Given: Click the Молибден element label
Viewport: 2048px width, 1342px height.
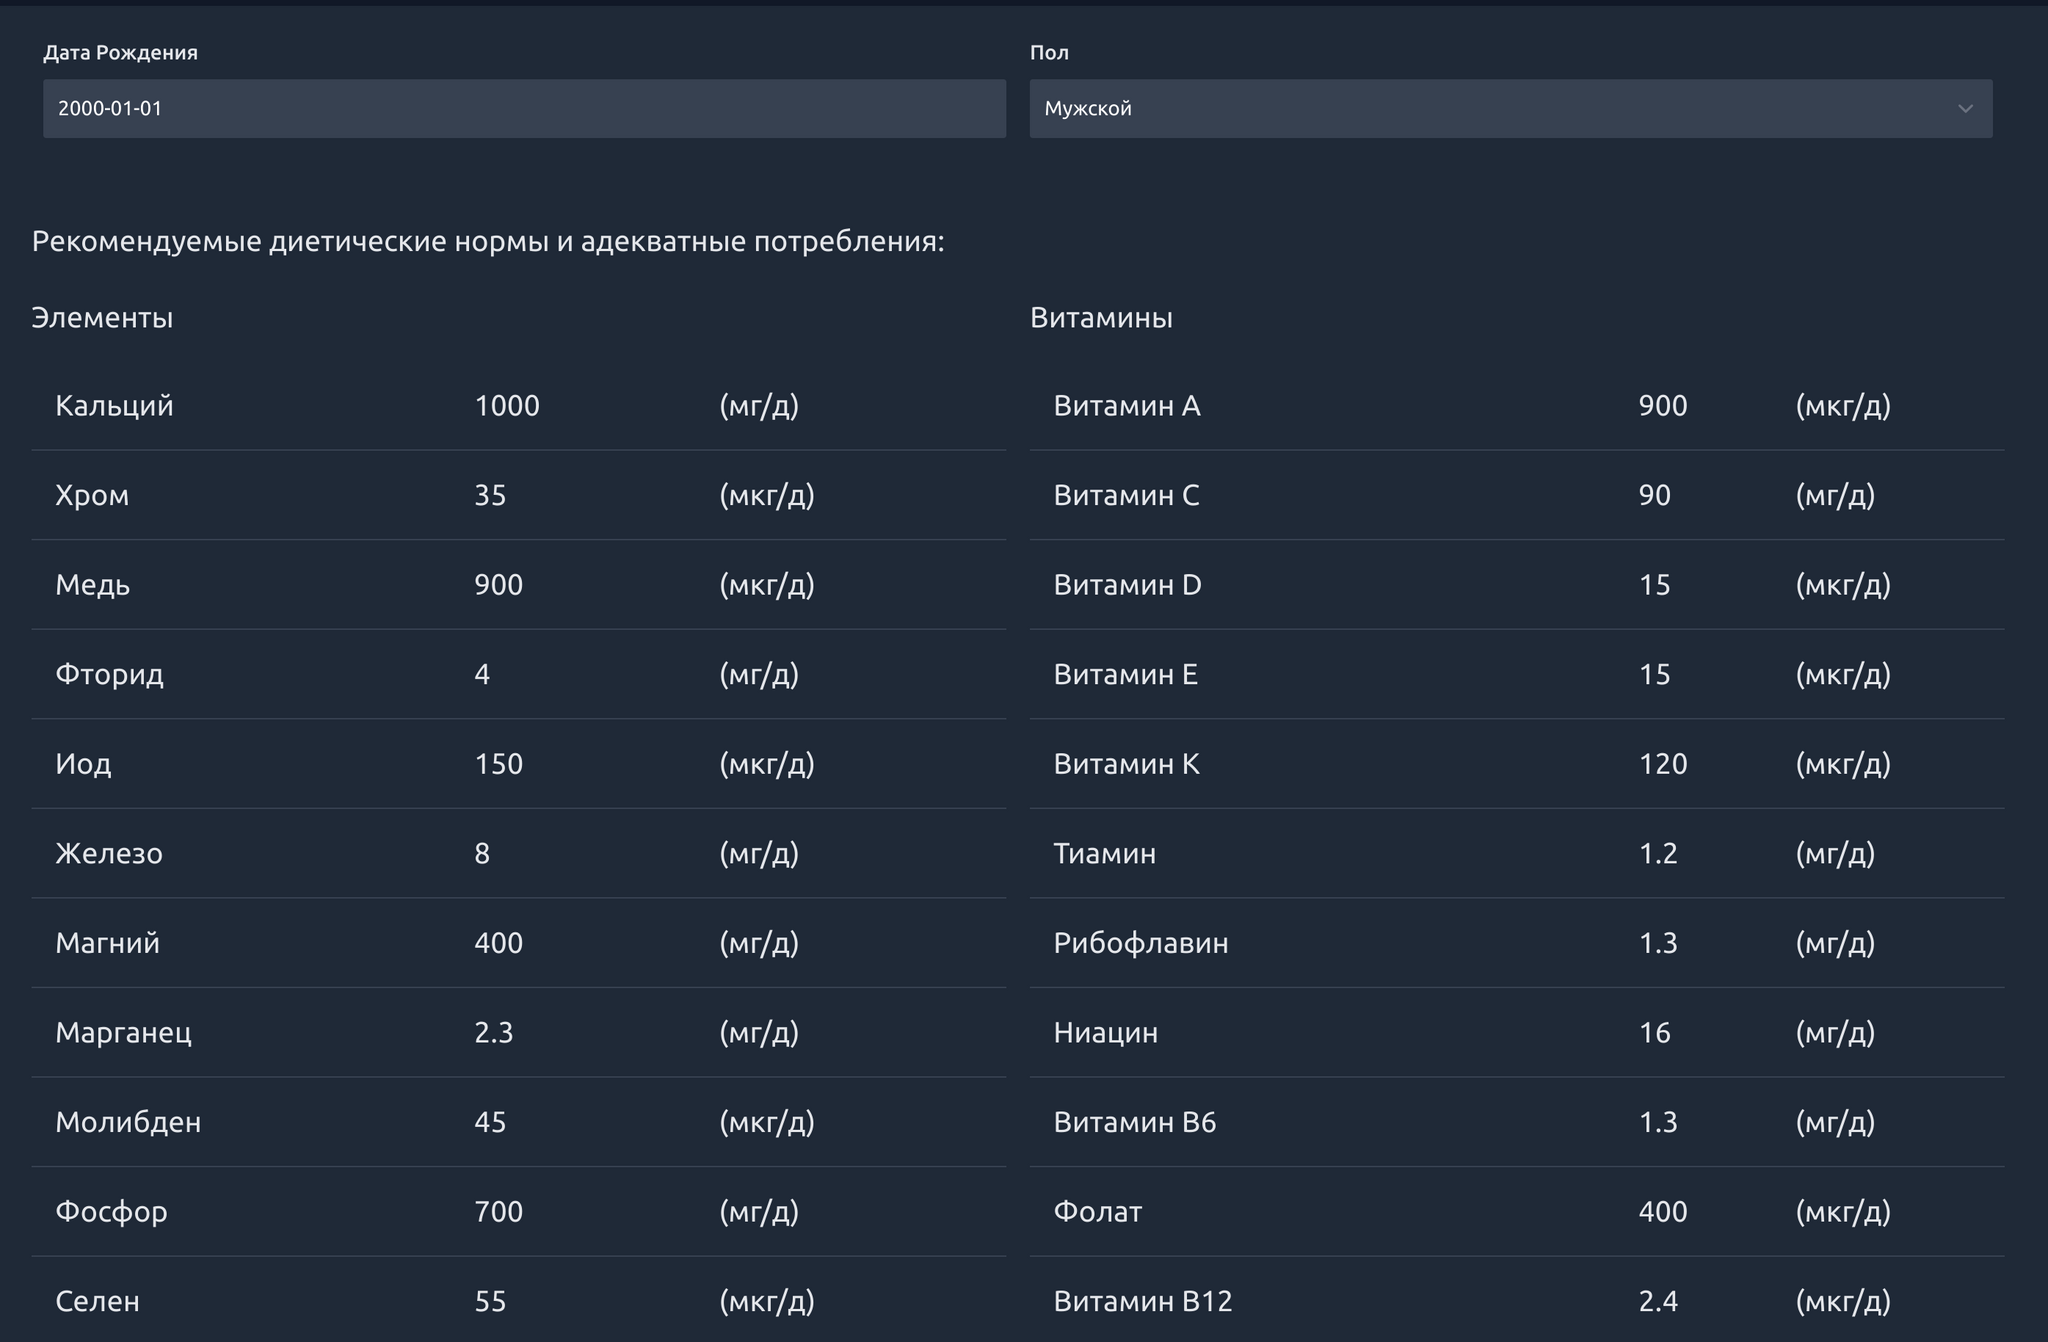Looking at the screenshot, I should pyautogui.click(x=128, y=1122).
